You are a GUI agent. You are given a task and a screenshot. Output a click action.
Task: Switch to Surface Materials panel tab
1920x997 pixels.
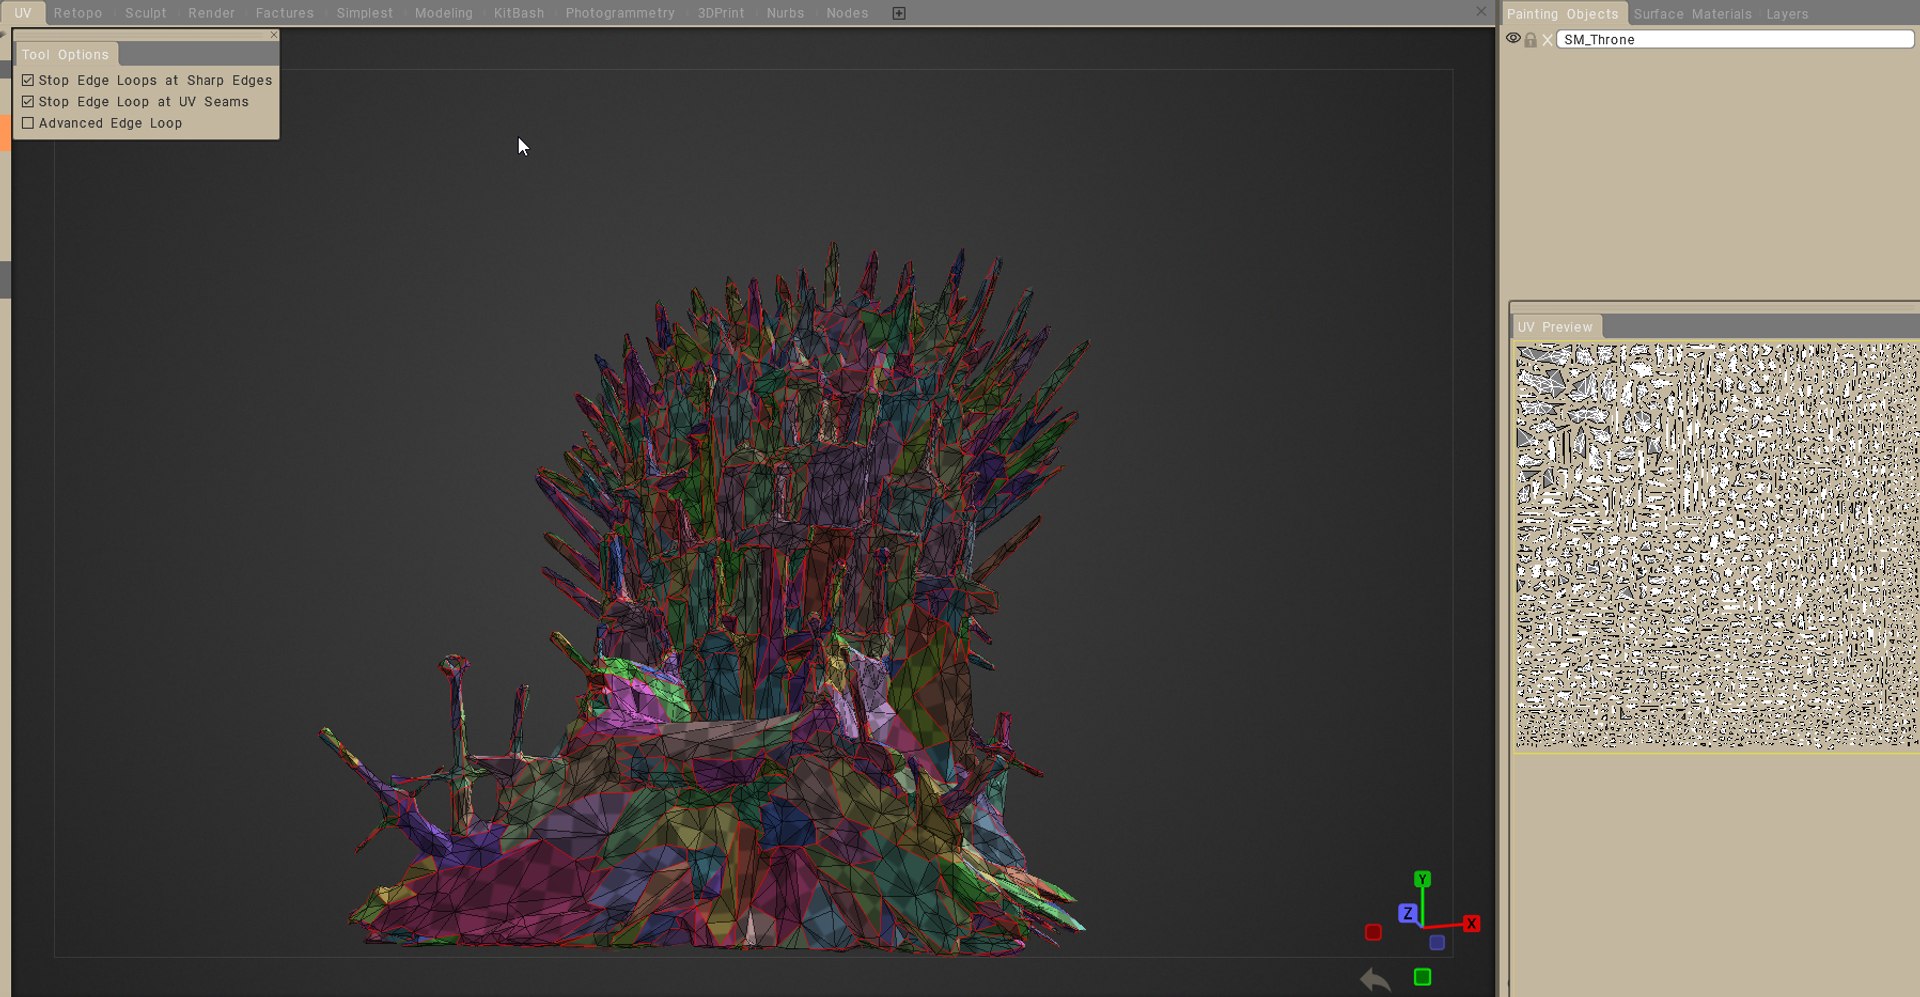point(1693,14)
